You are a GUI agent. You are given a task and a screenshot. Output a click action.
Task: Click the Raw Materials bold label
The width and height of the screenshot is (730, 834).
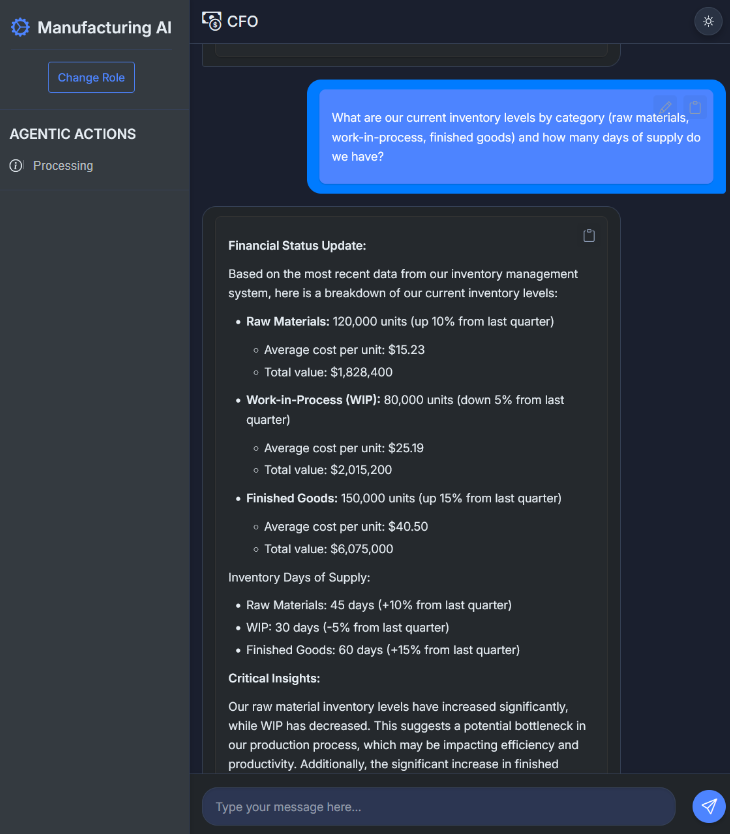pos(288,322)
